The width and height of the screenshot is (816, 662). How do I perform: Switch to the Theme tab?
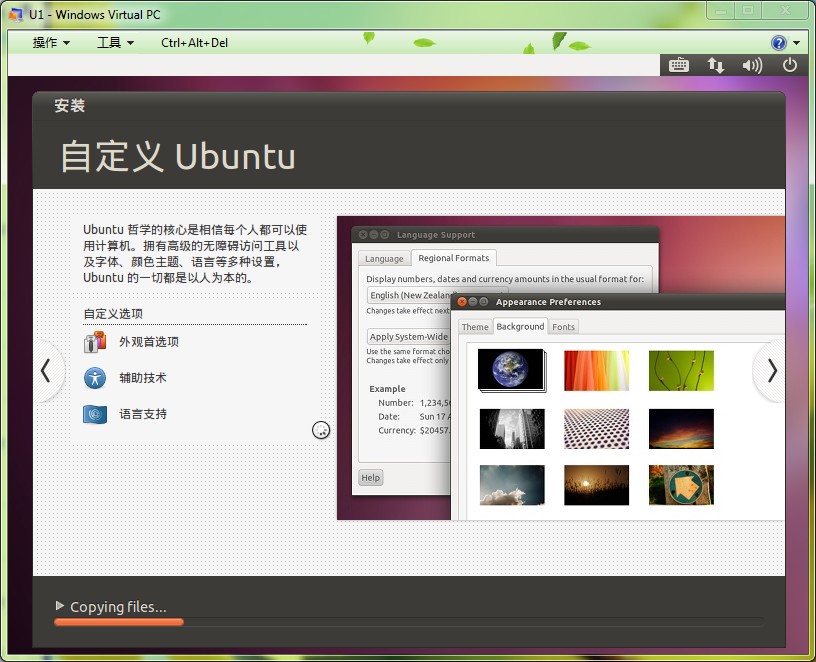tap(475, 327)
